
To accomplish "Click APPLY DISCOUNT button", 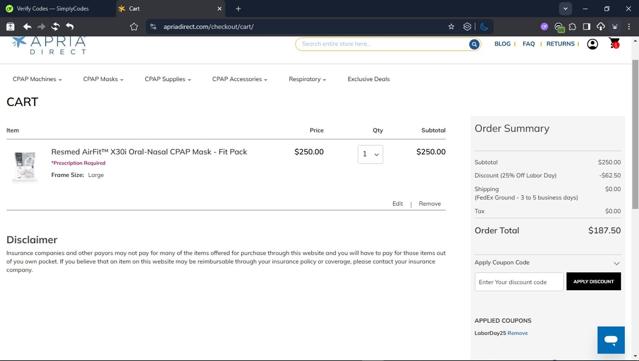I will (x=593, y=282).
